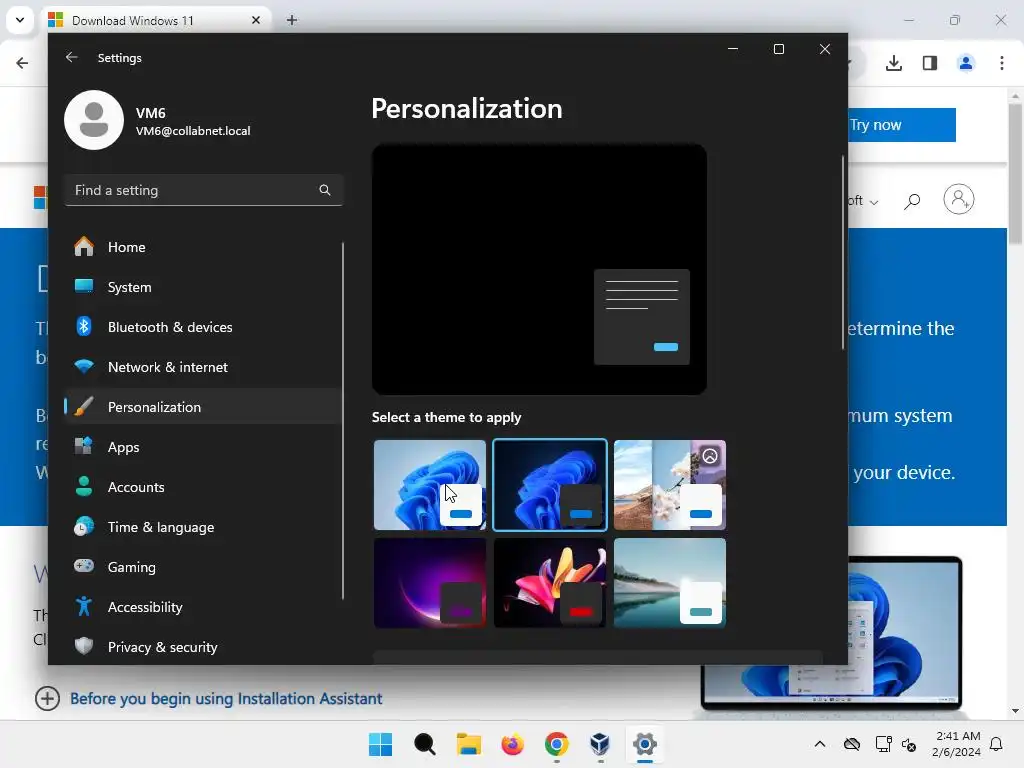The image size is (1024, 768).
Task: Click Chrome back navigation arrow
Action: [22, 63]
